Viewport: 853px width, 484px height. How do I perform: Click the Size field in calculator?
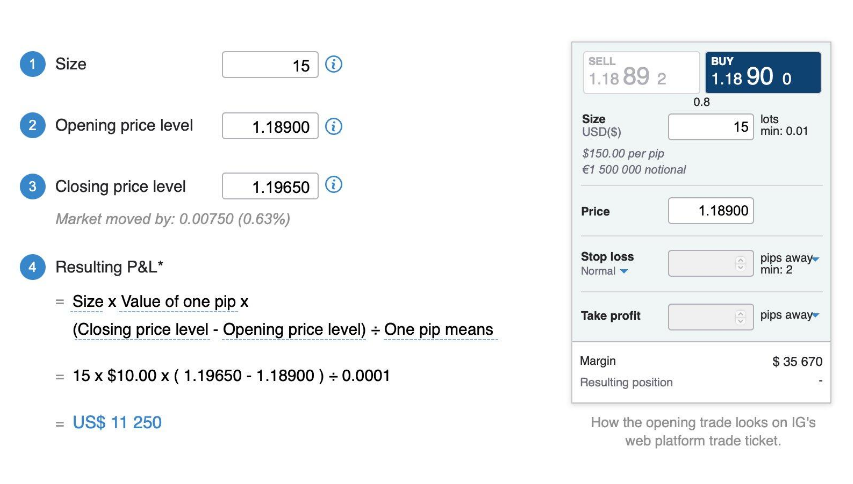pyautogui.click(x=270, y=65)
